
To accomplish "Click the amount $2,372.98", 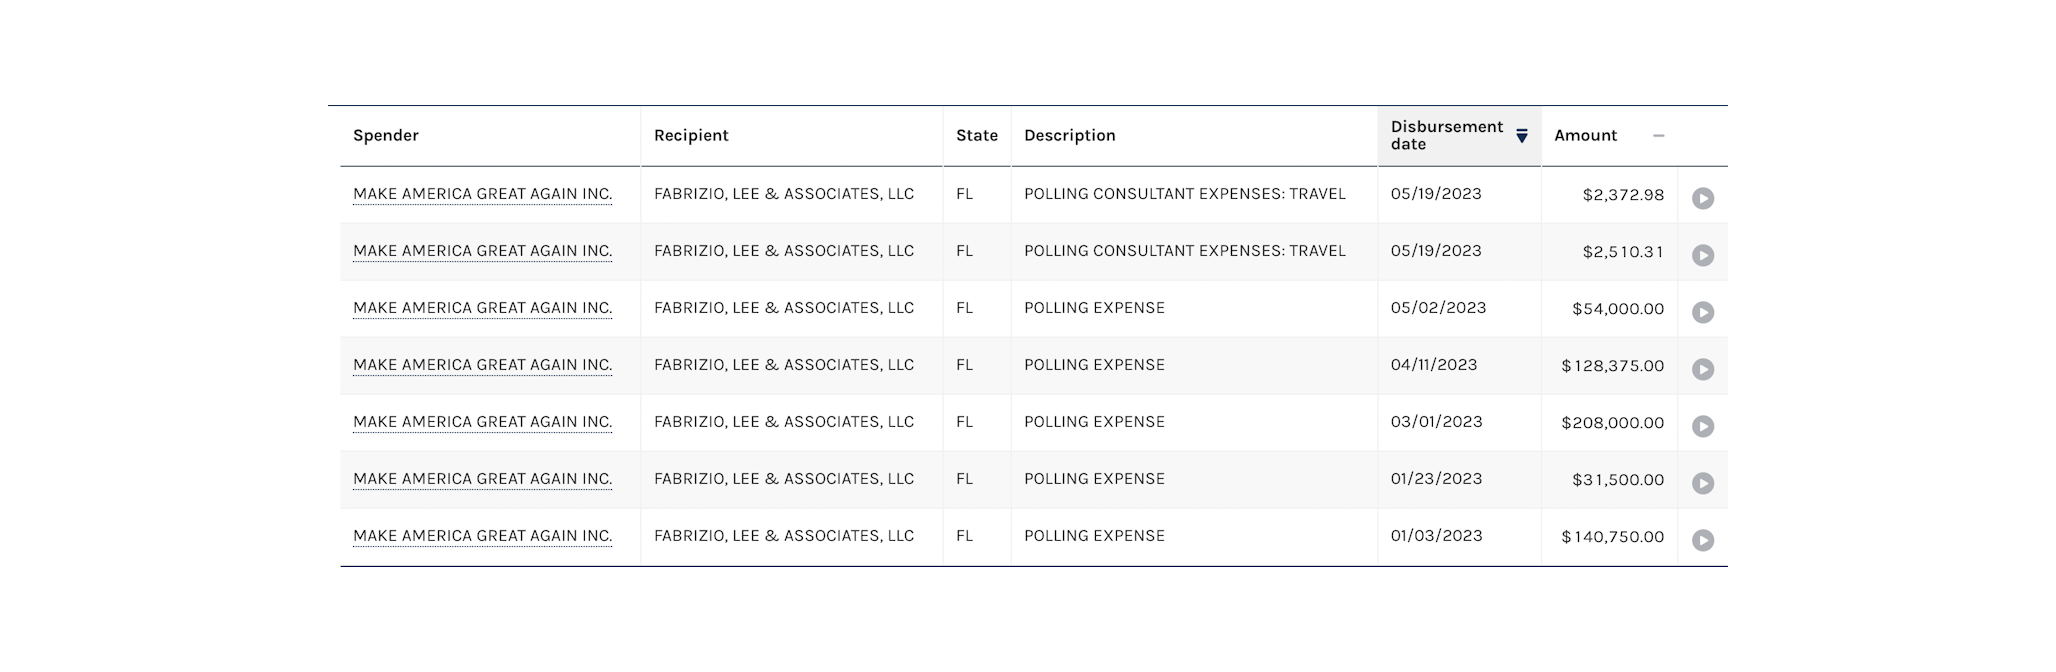I will [1623, 195].
